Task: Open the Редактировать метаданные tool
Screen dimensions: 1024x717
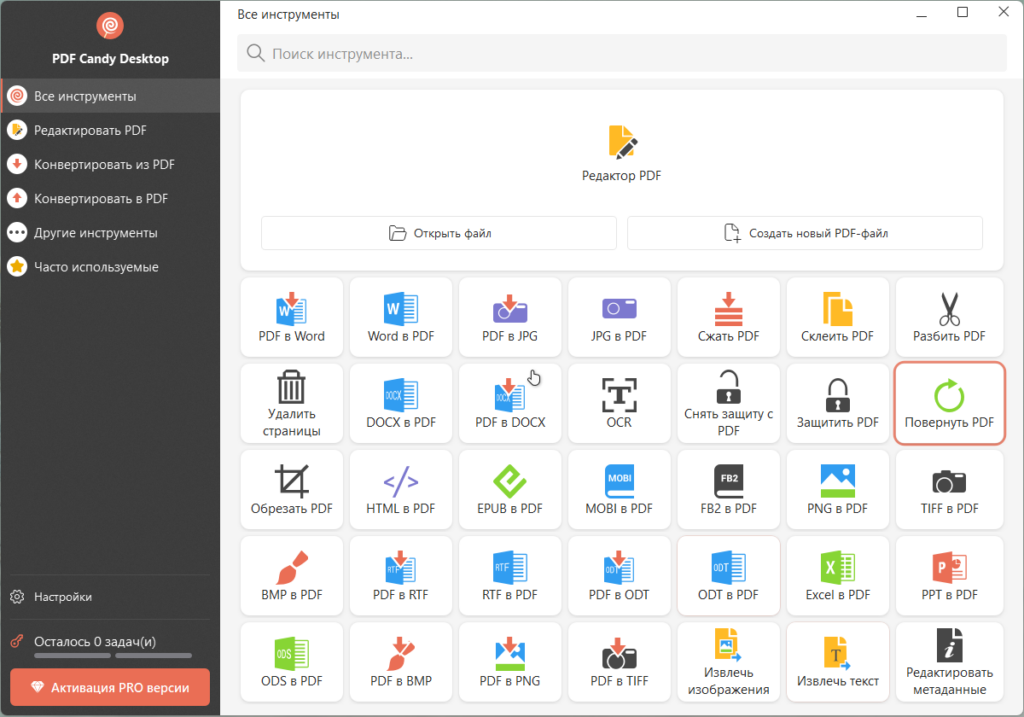Action: click(949, 662)
